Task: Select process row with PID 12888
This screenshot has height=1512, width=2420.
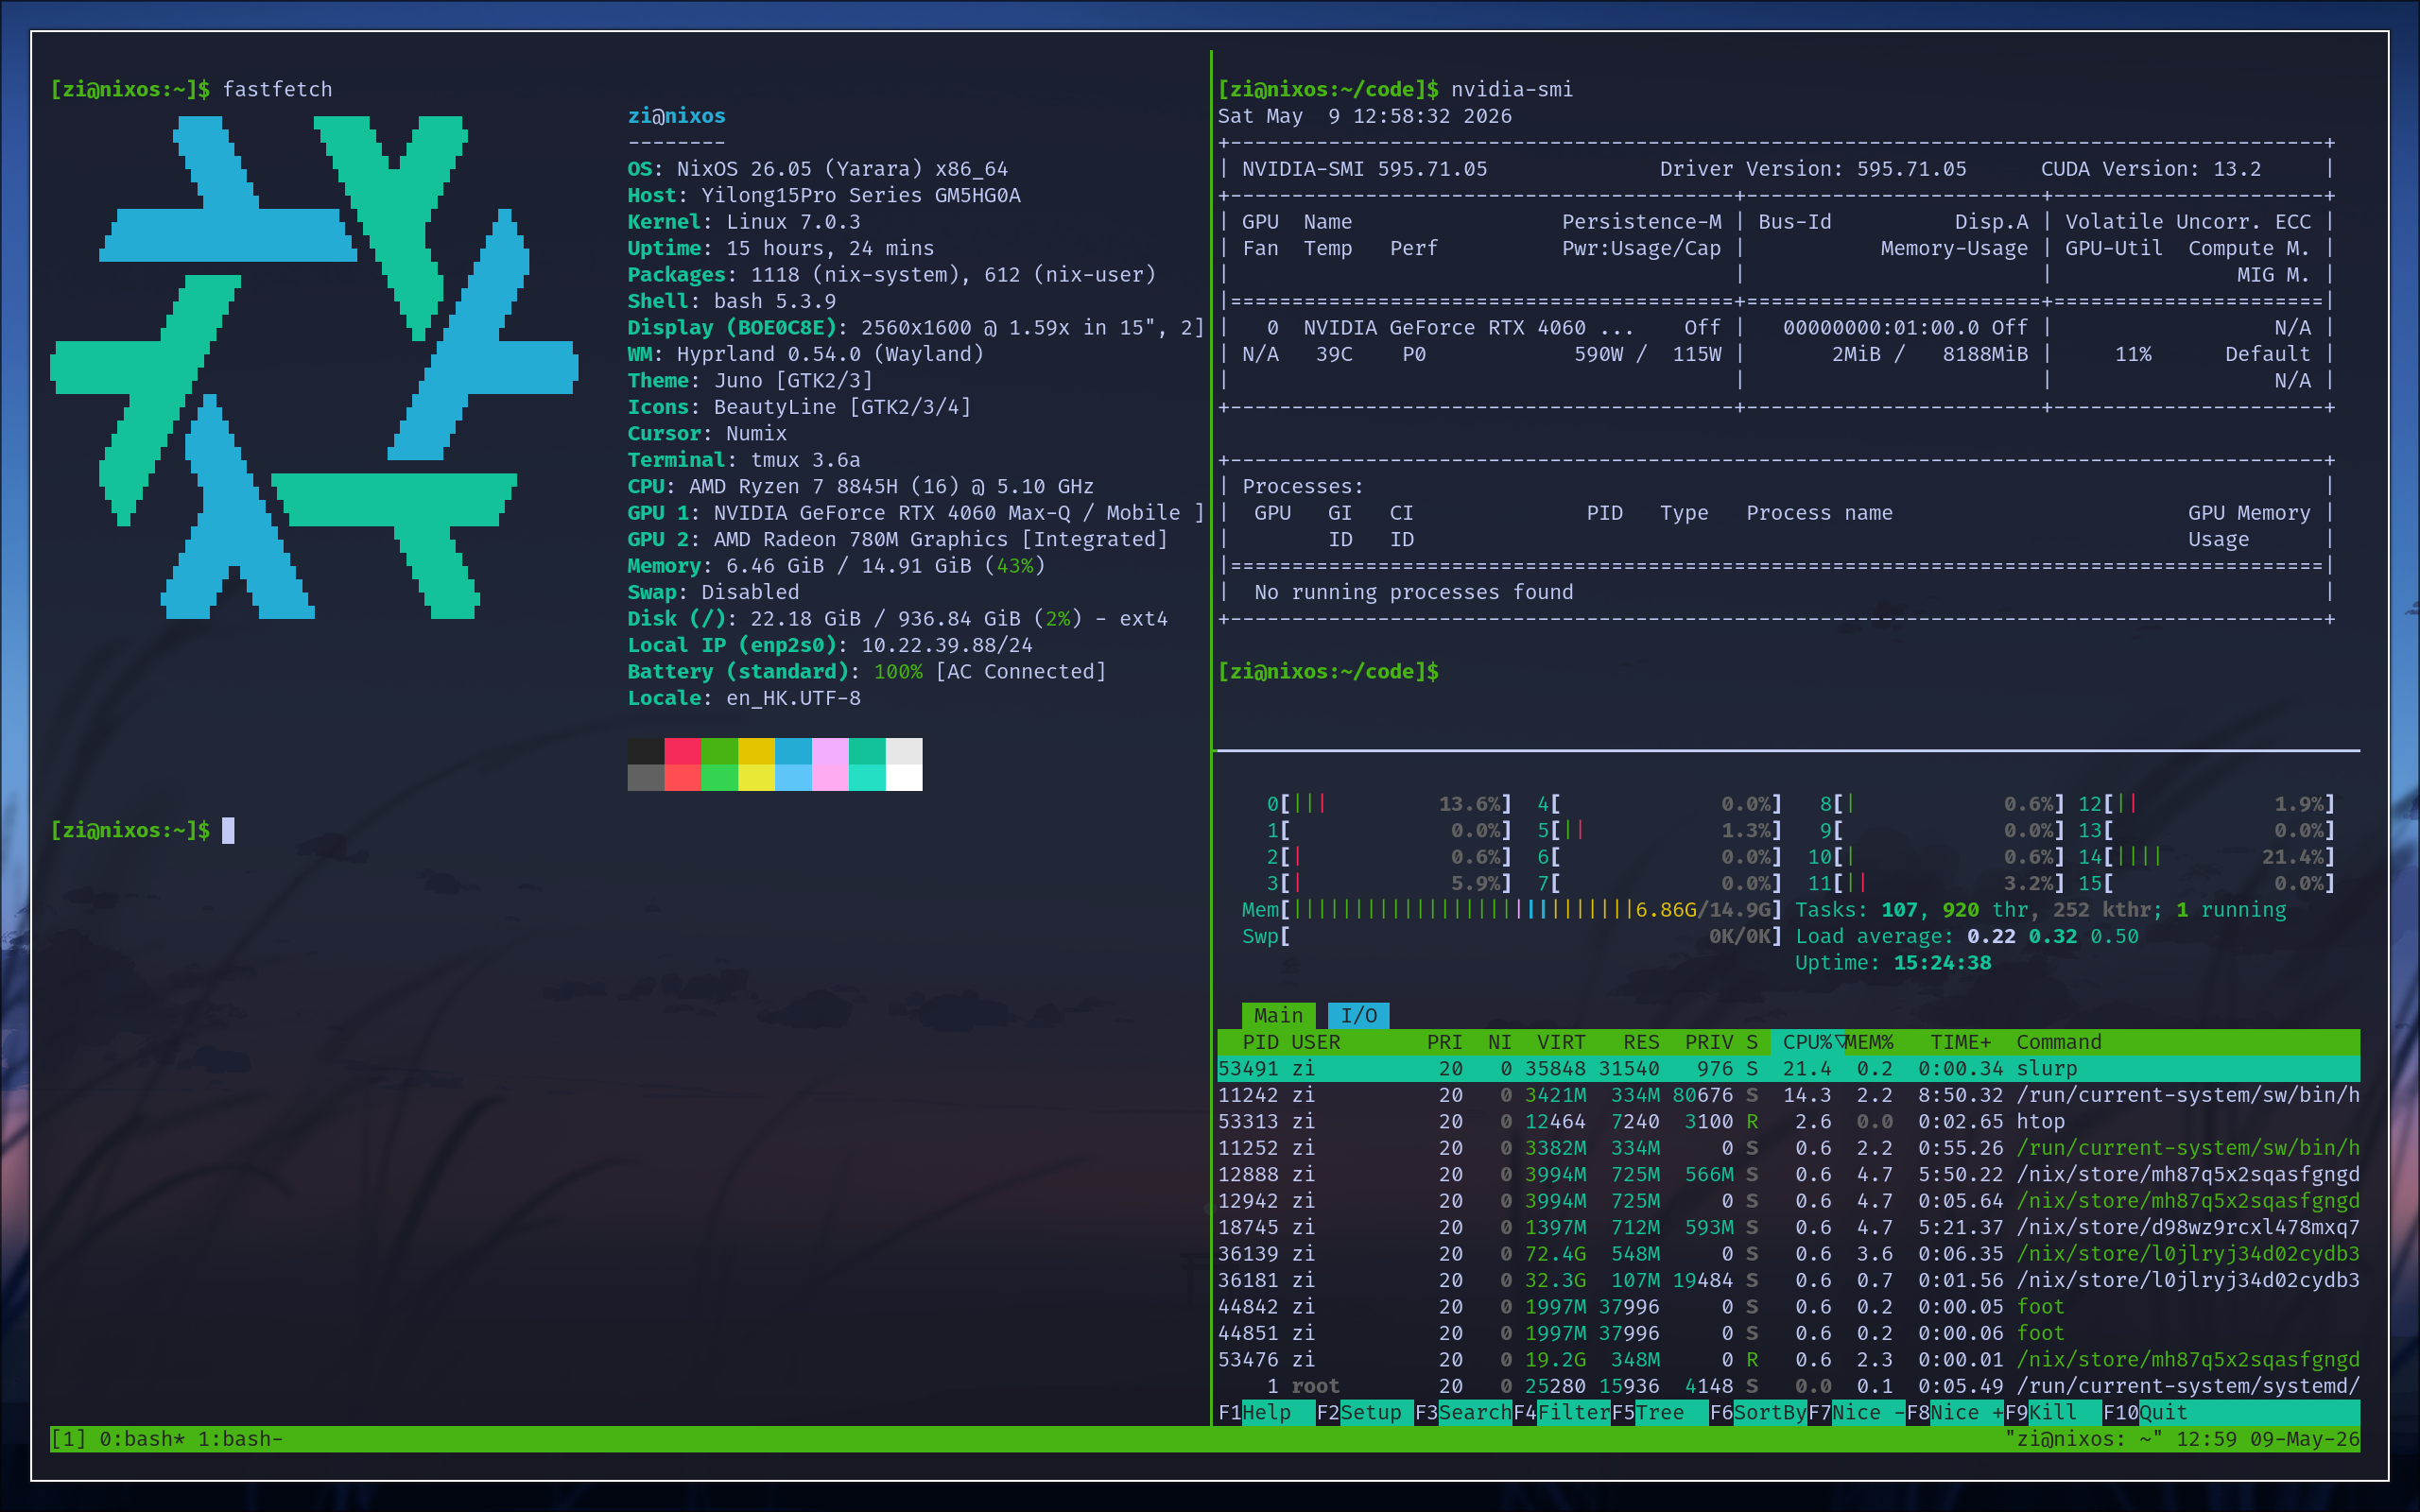Action: click(1789, 1174)
